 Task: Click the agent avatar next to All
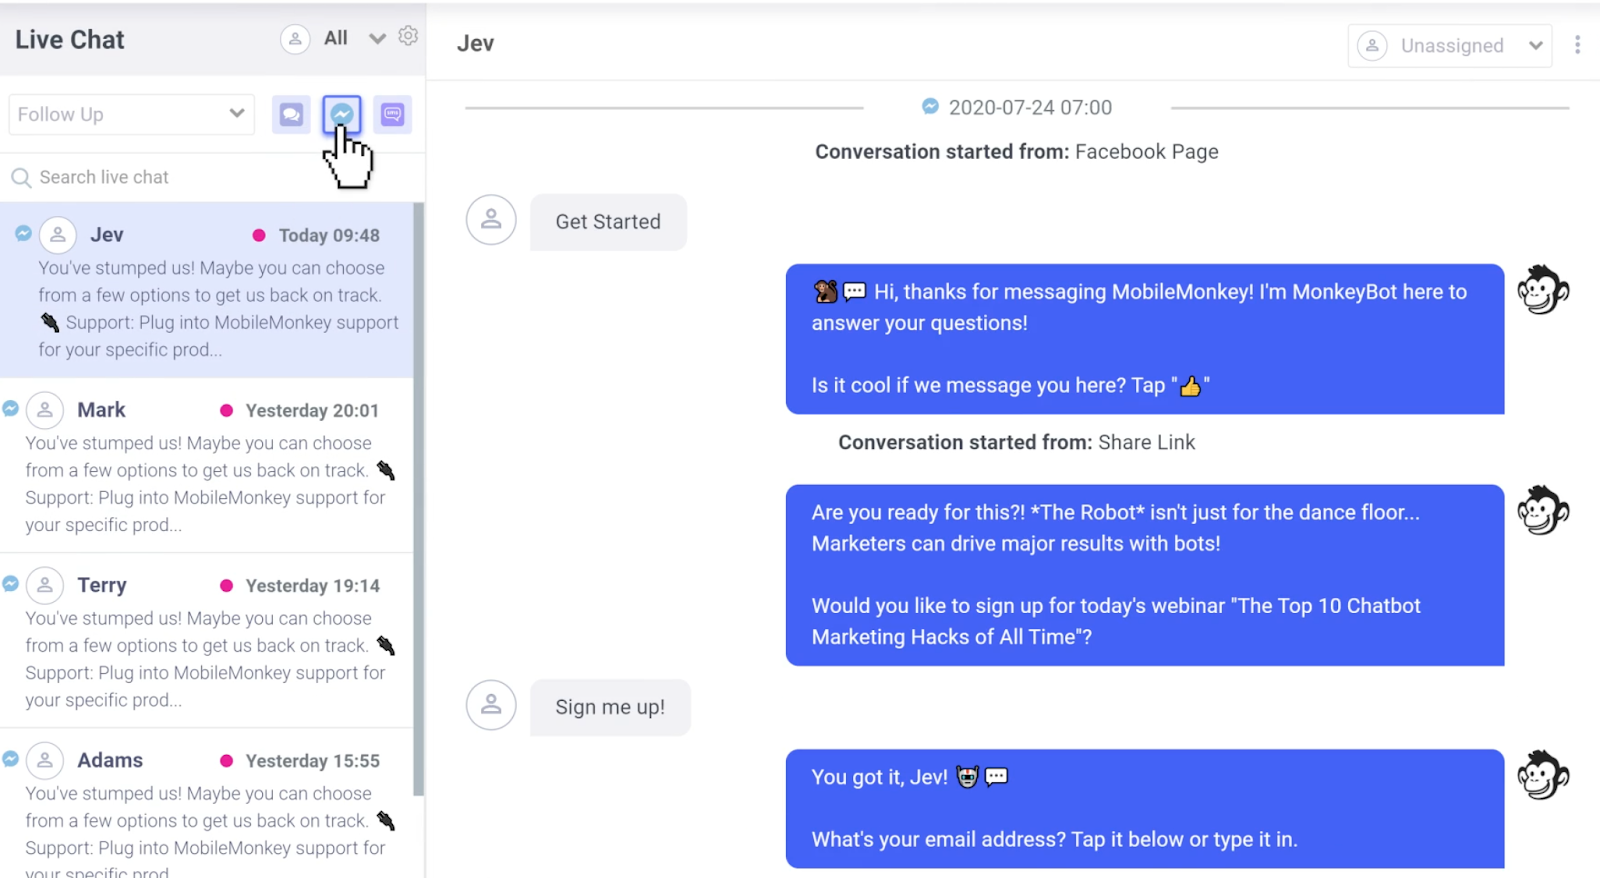(x=295, y=39)
